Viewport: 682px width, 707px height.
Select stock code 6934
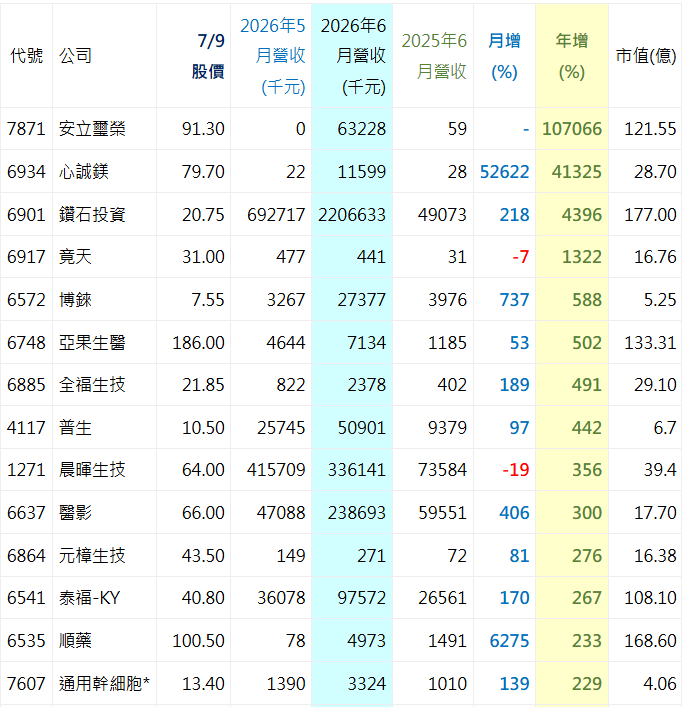26,172
